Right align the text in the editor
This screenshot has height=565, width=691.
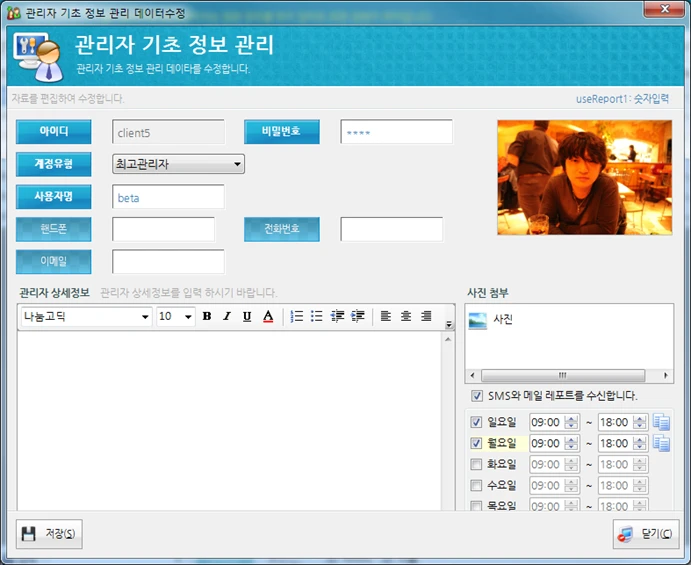(x=426, y=316)
